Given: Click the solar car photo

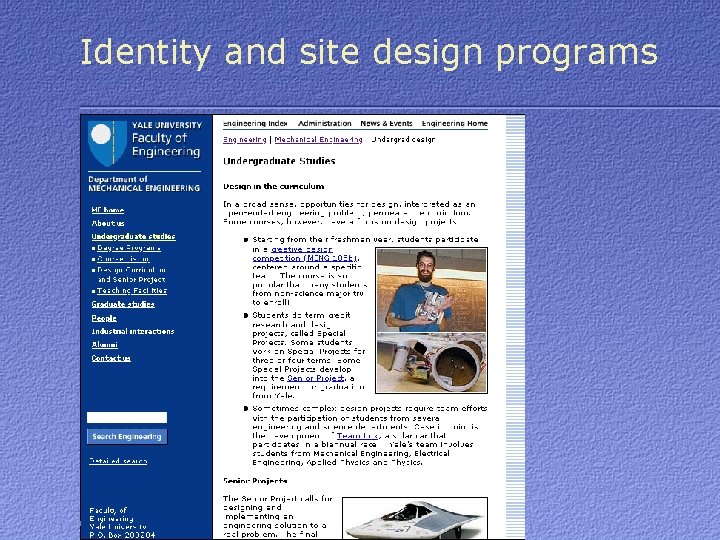Looking at the screenshot, I should coord(415,518).
